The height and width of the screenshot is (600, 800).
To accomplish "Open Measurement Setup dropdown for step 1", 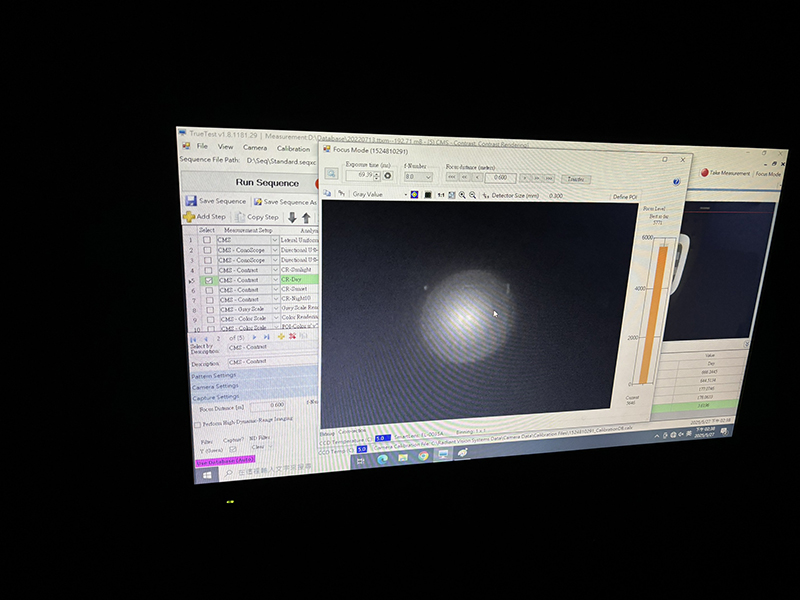I will coord(274,240).
